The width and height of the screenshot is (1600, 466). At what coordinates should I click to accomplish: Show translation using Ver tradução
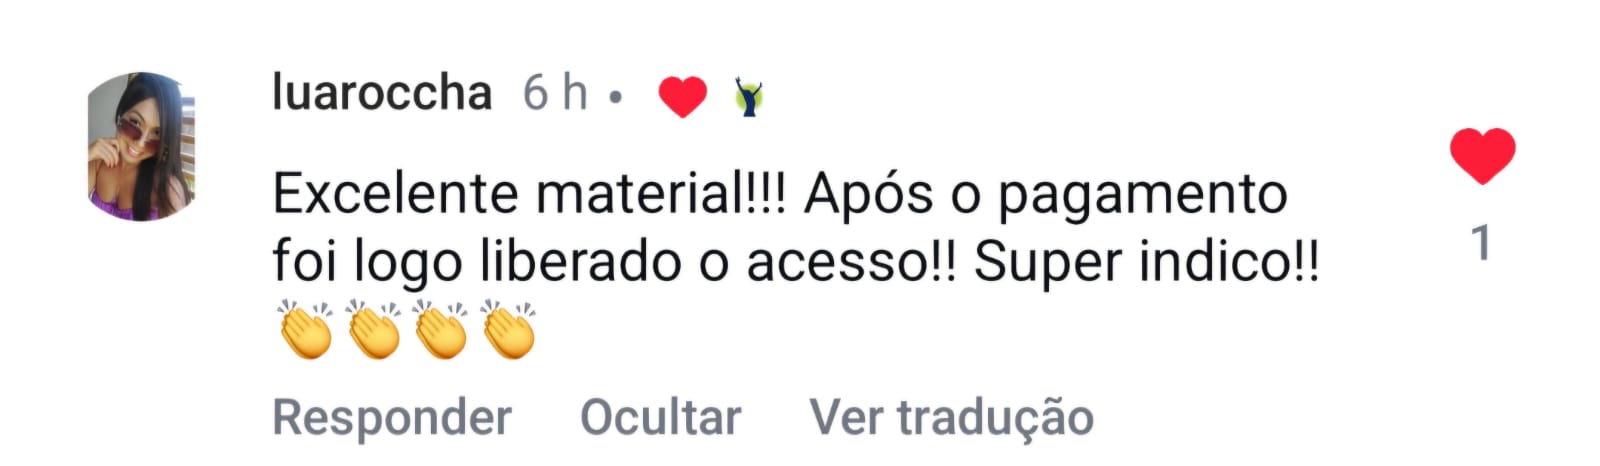click(952, 417)
